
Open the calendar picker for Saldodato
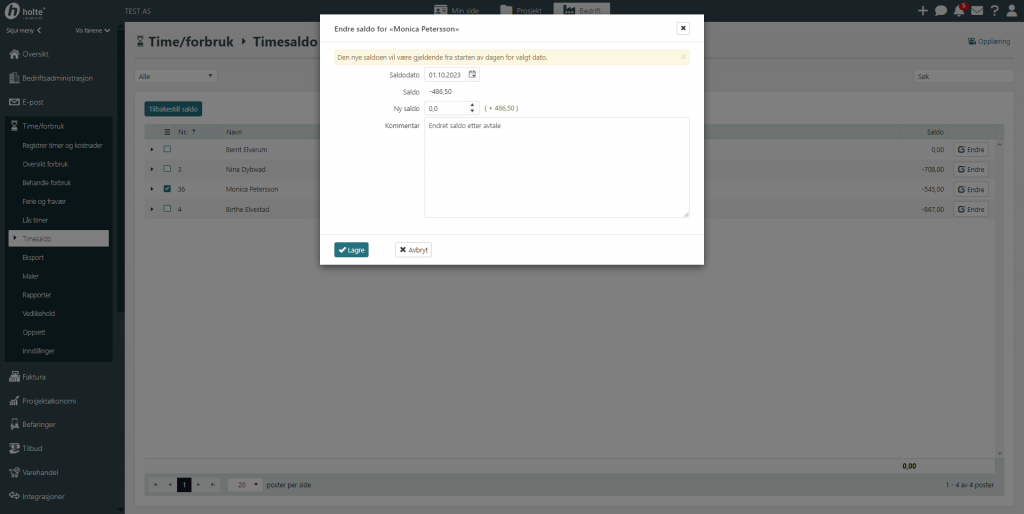click(x=472, y=74)
